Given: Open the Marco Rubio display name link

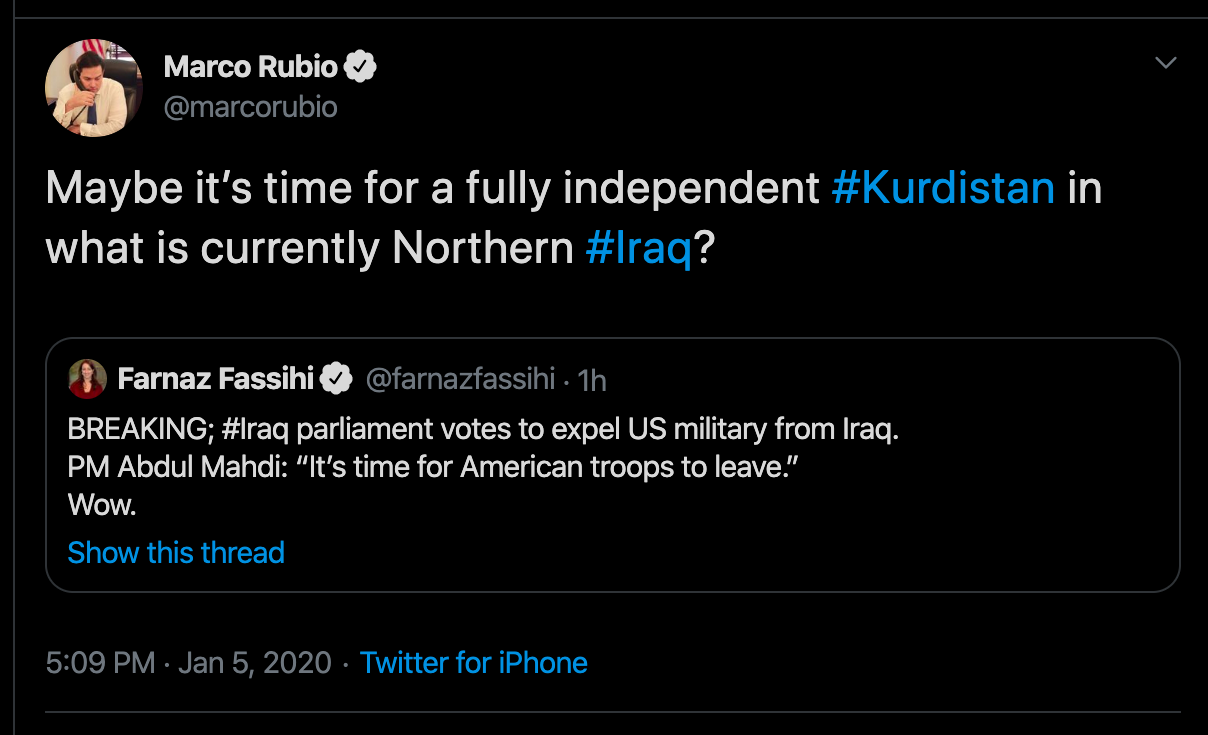Looking at the screenshot, I should (251, 67).
